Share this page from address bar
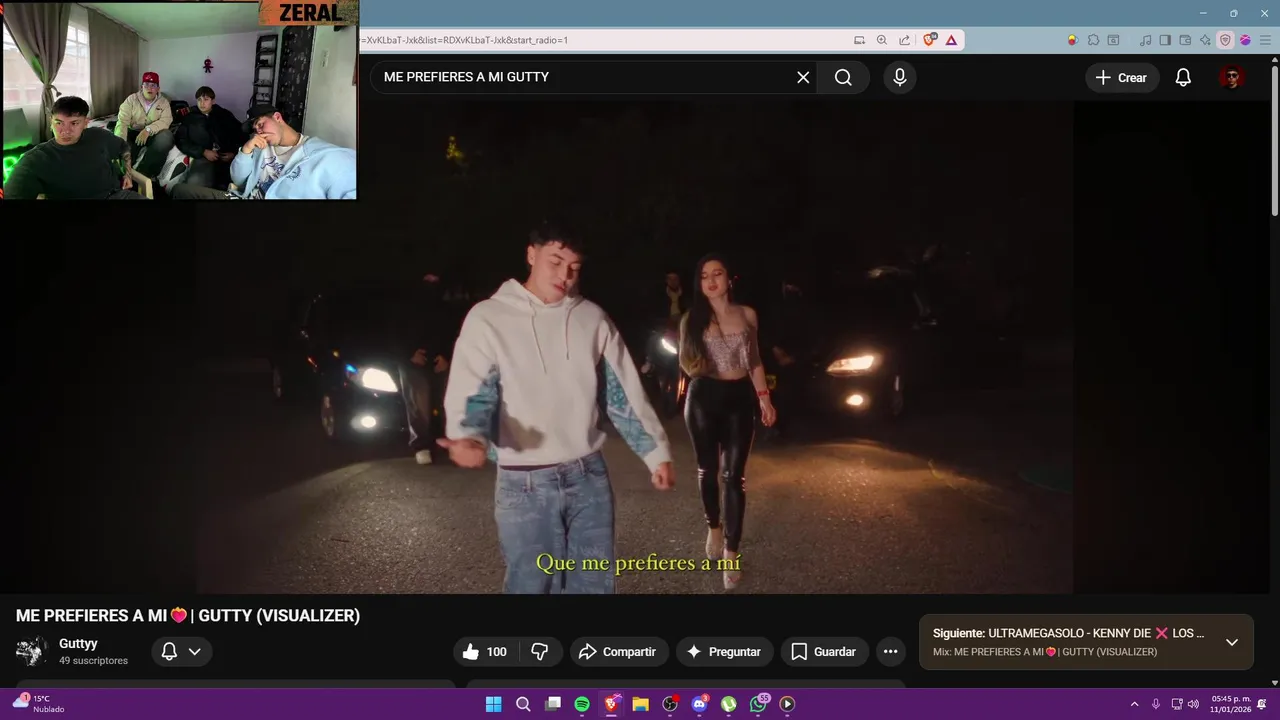The width and height of the screenshot is (1280, 720). coord(905,40)
